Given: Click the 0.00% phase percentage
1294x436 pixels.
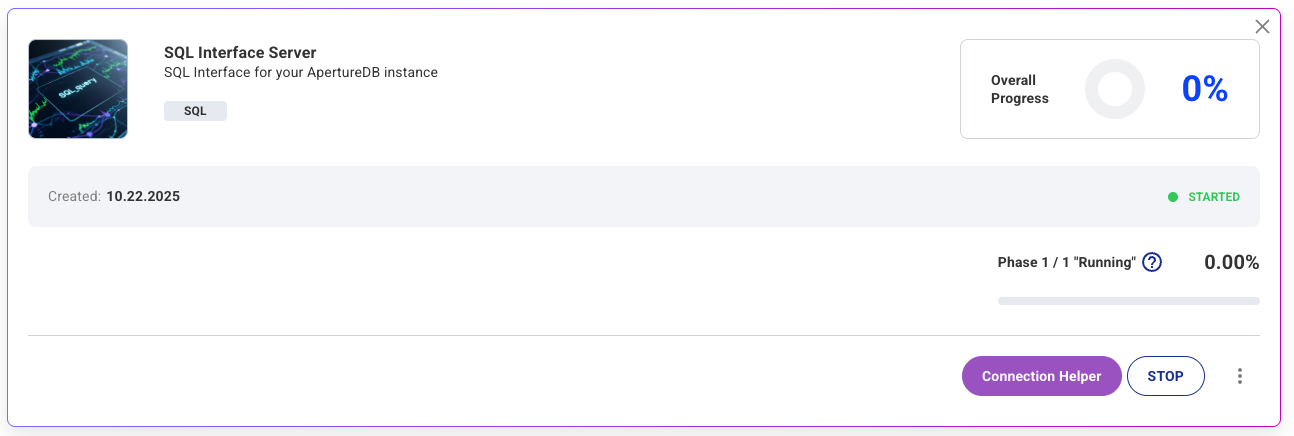Looking at the screenshot, I should (1231, 263).
